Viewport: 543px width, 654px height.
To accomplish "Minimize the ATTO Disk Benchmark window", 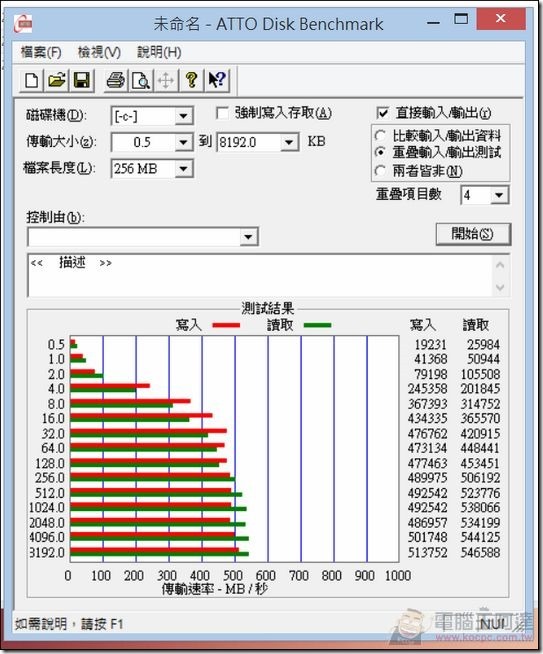I will point(433,22).
